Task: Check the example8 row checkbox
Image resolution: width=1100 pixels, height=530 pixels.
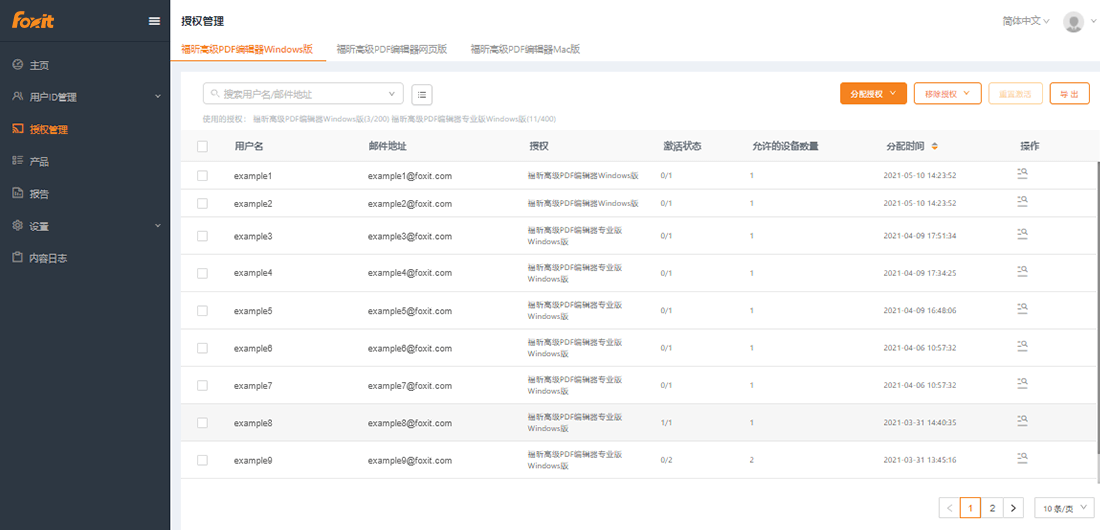Action: (x=202, y=423)
